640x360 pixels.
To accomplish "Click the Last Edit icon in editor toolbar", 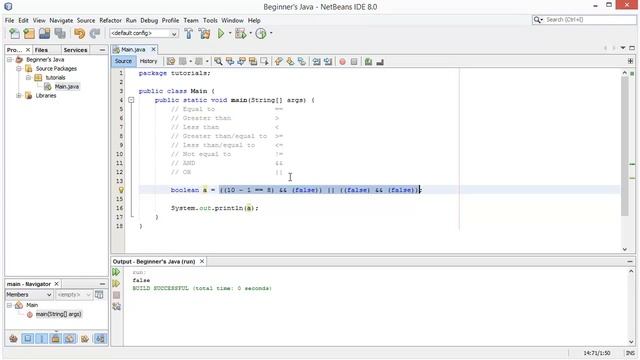I will (x=171, y=62).
